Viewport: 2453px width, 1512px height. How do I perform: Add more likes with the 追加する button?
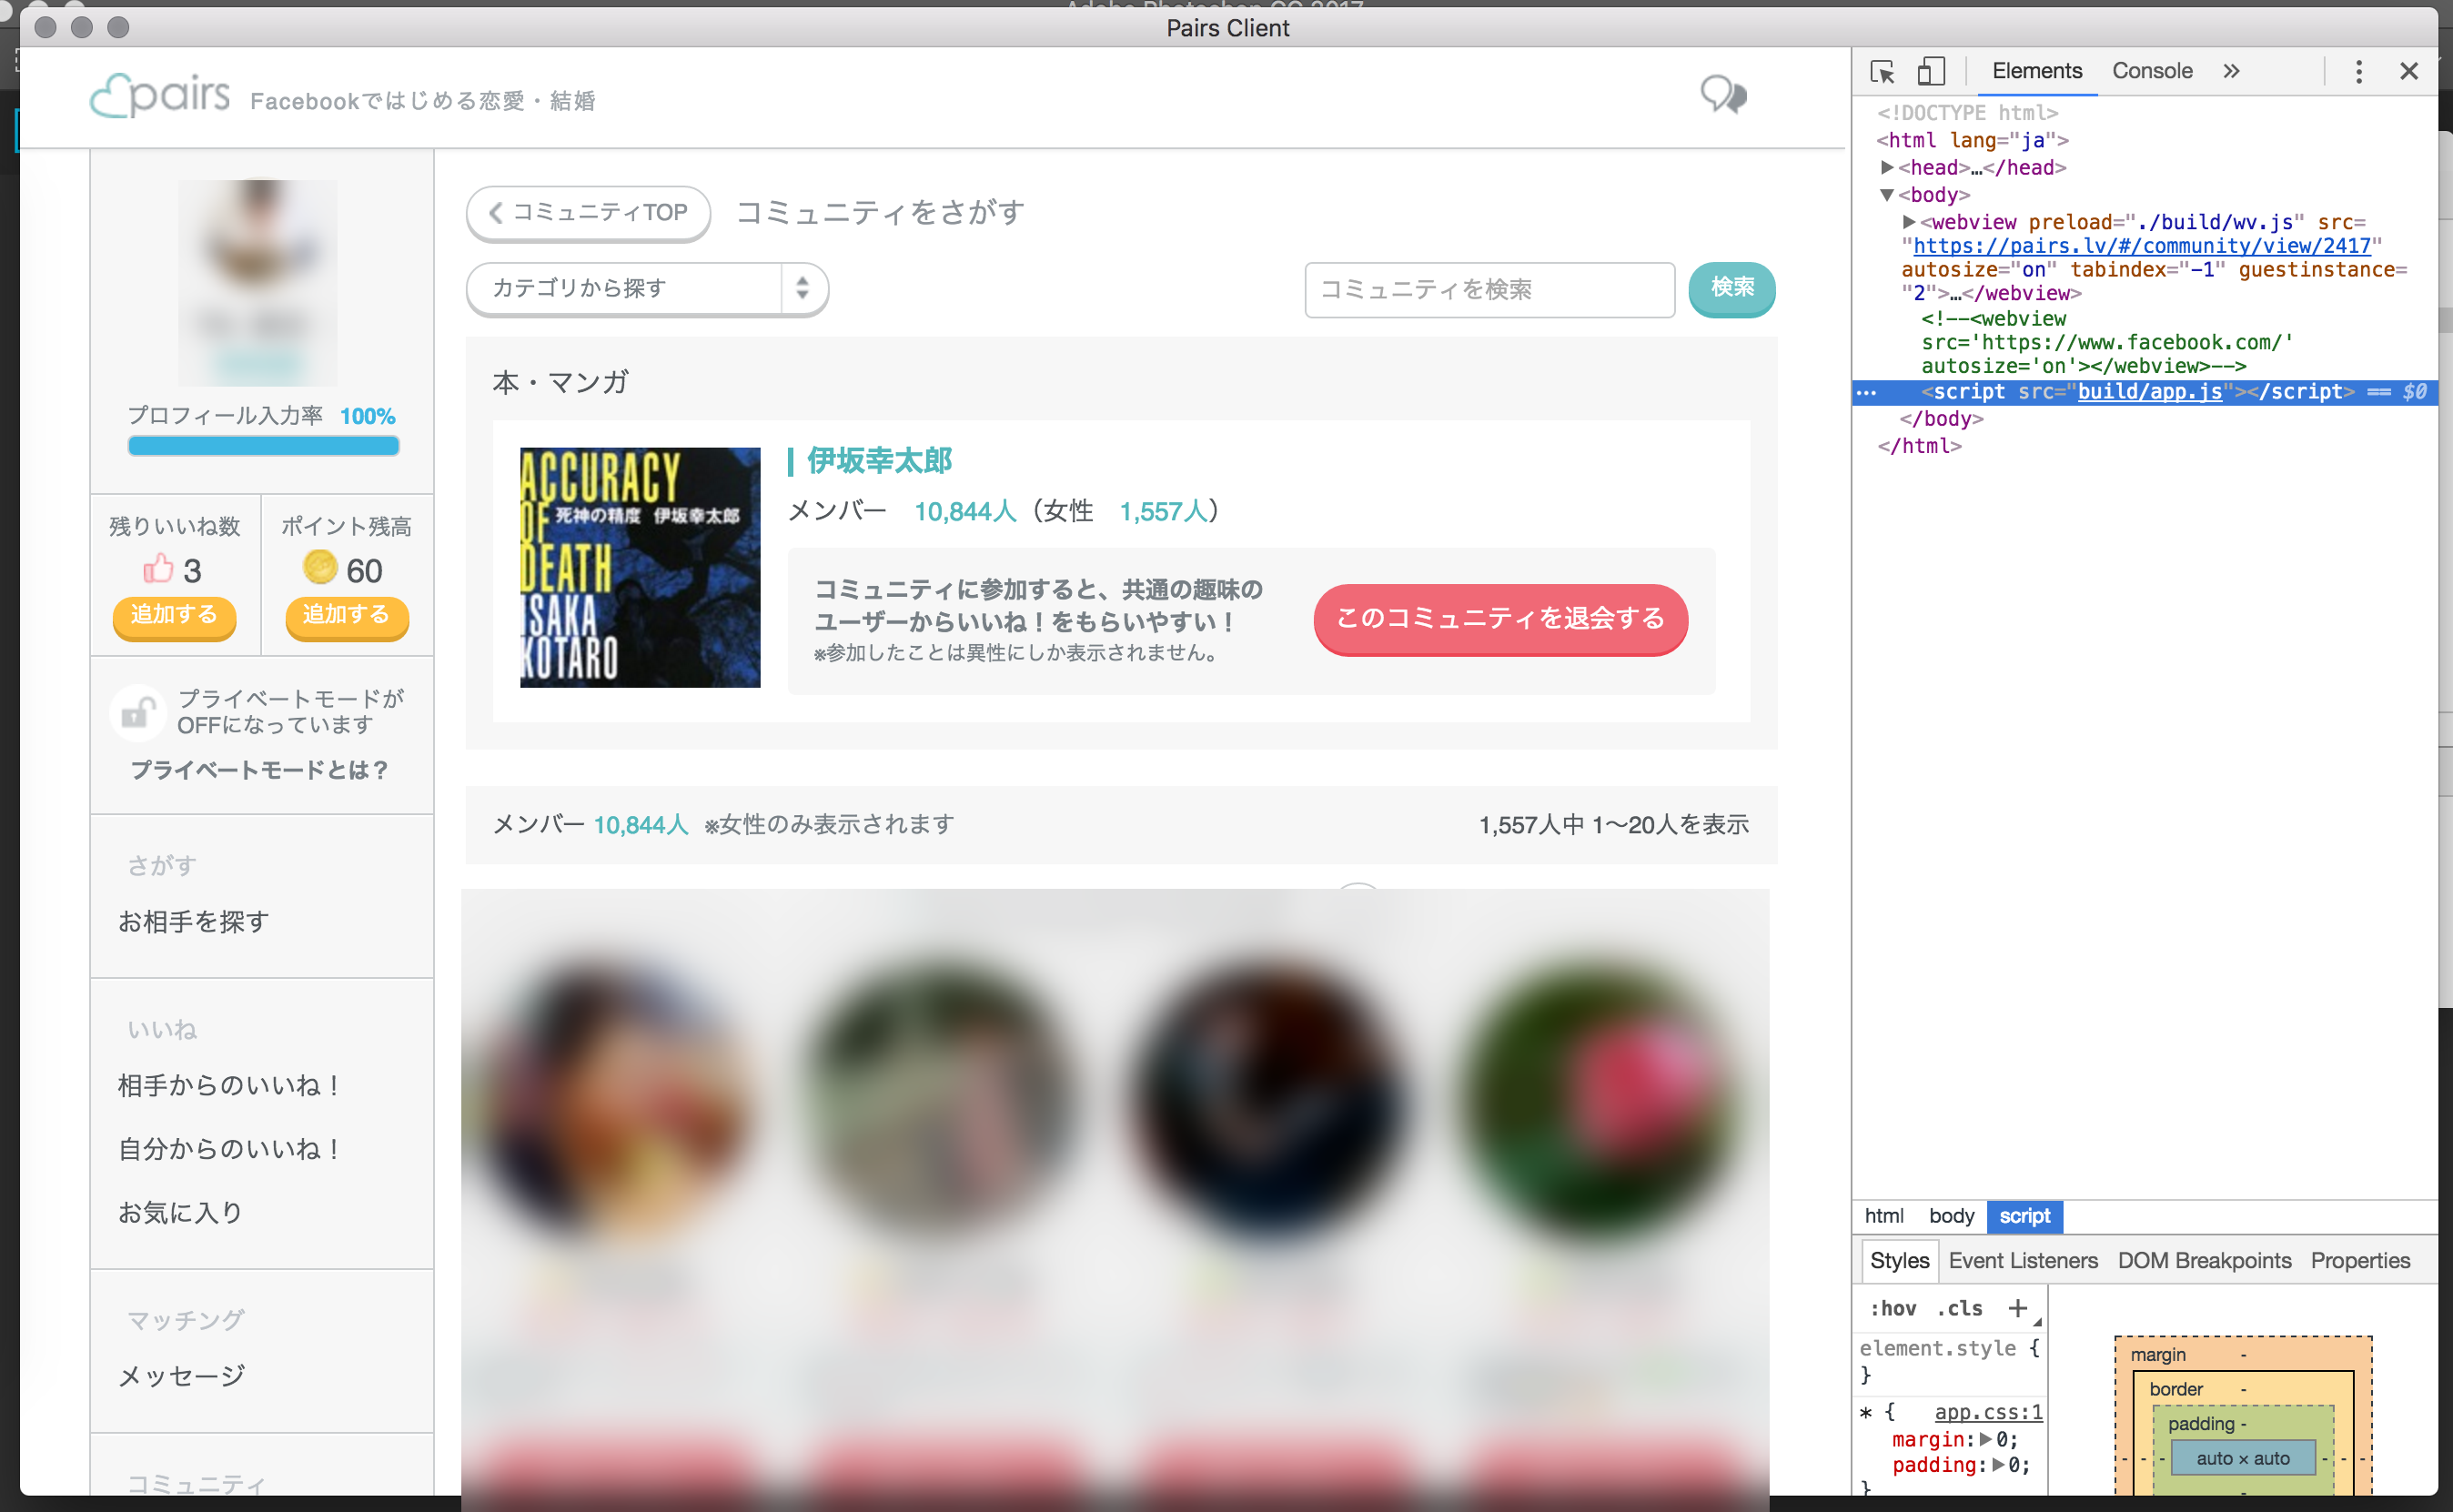coord(174,616)
